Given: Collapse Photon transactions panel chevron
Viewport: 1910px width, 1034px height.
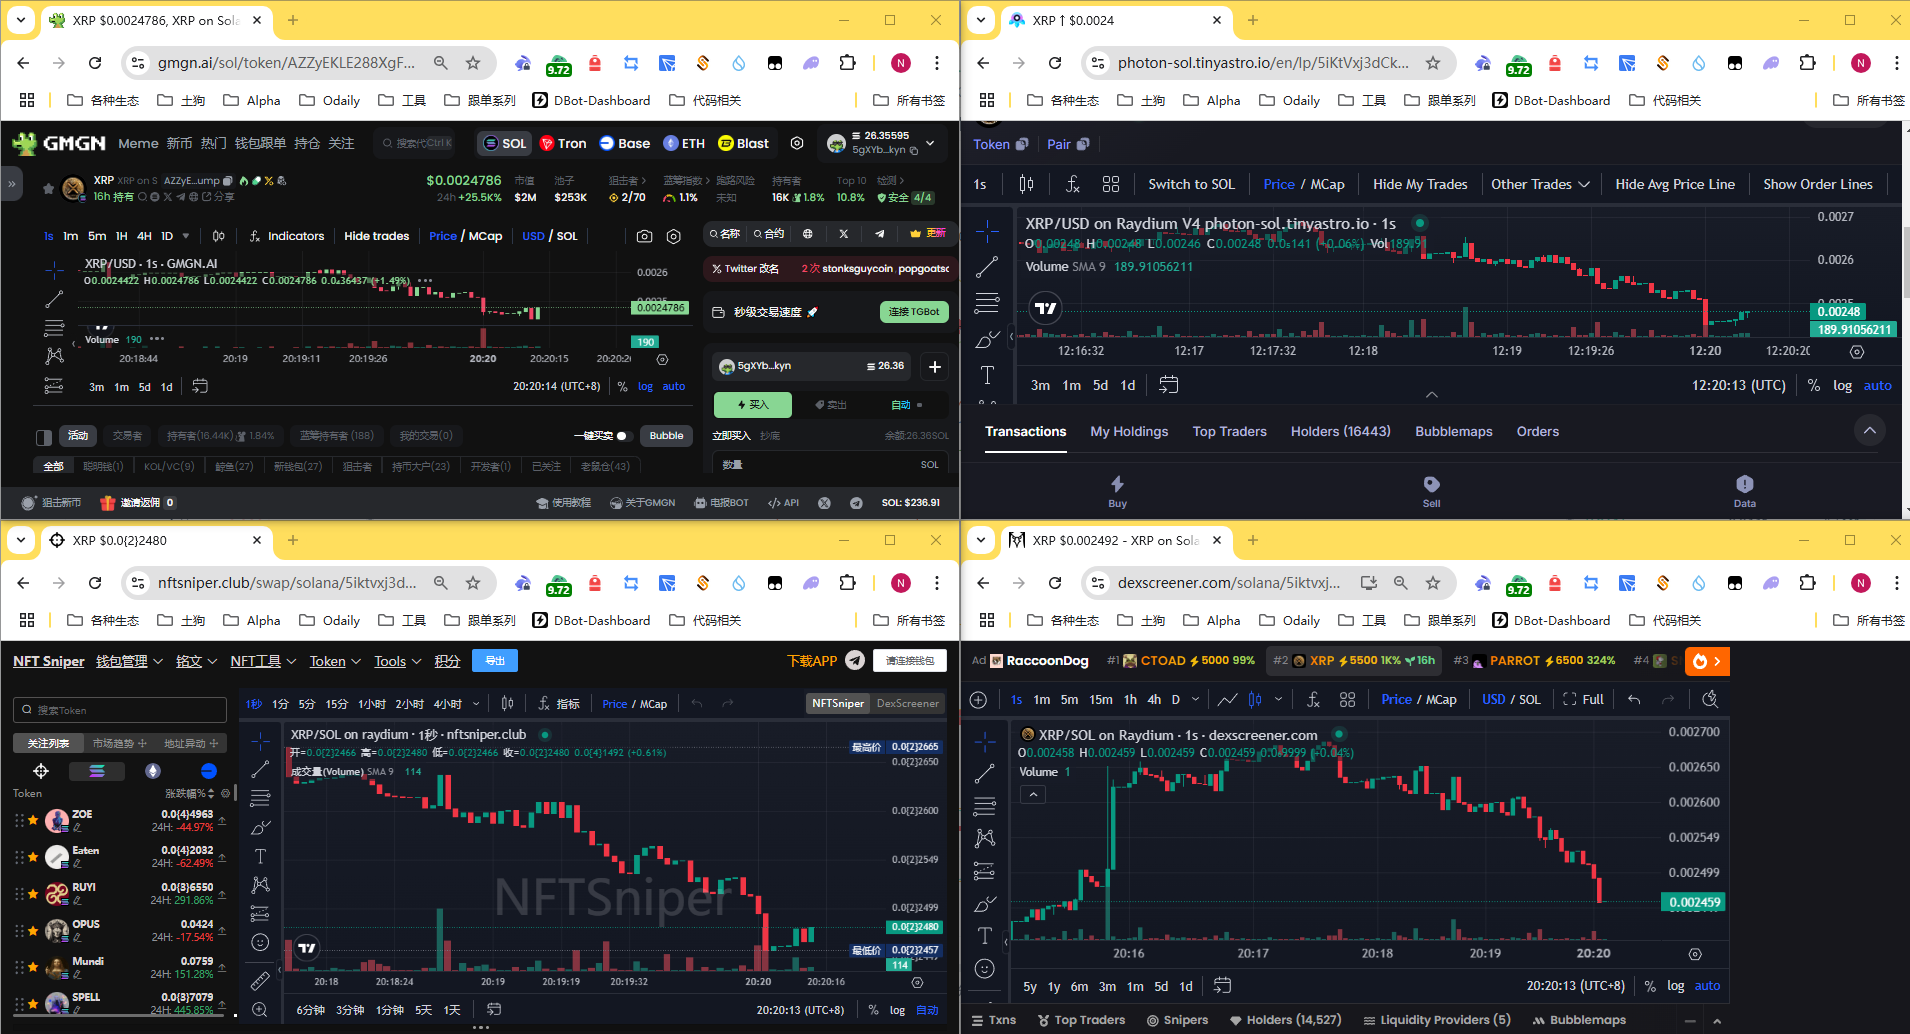Looking at the screenshot, I should [1869, 431].
